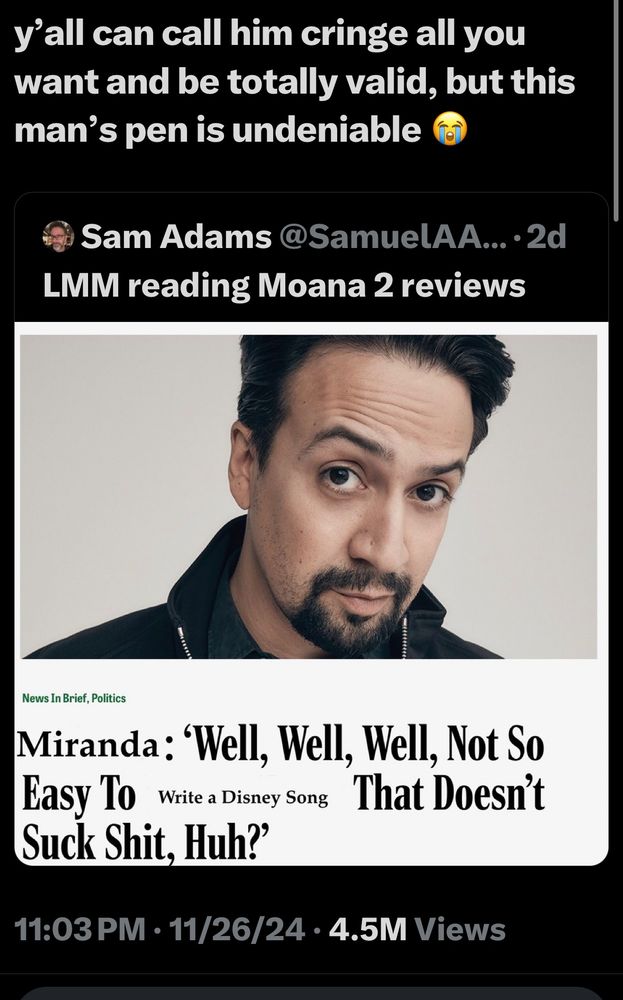Click the word 'Miranda' in the headline
Screen dimensions: 623x1000
88,744
